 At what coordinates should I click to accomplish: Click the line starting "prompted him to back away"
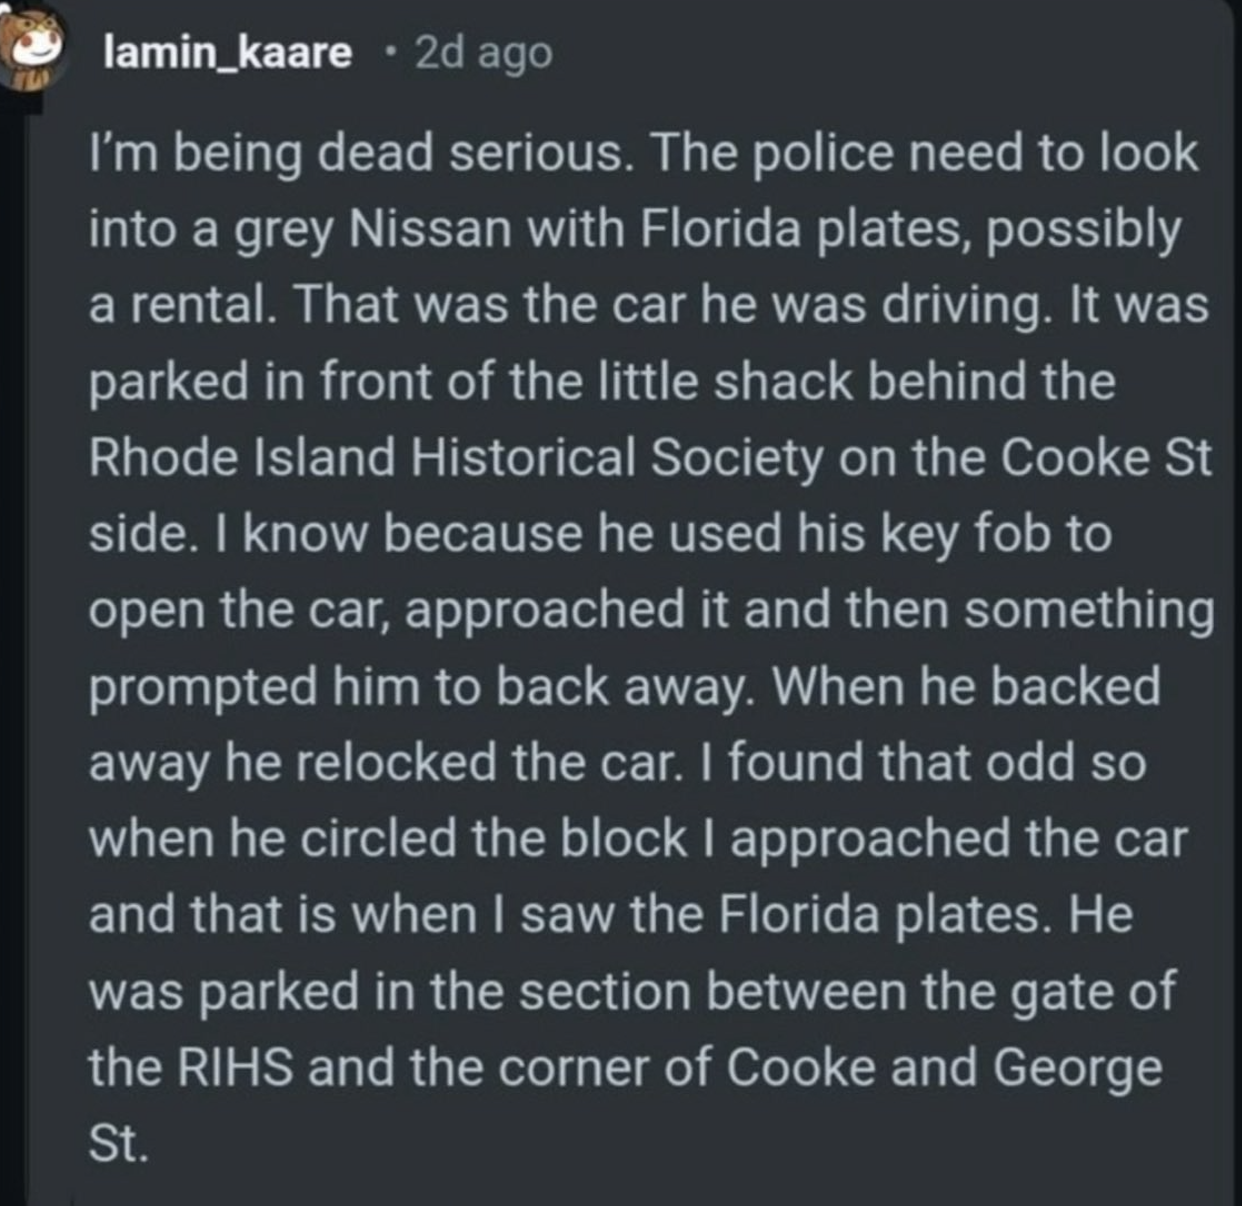[624, 687]
